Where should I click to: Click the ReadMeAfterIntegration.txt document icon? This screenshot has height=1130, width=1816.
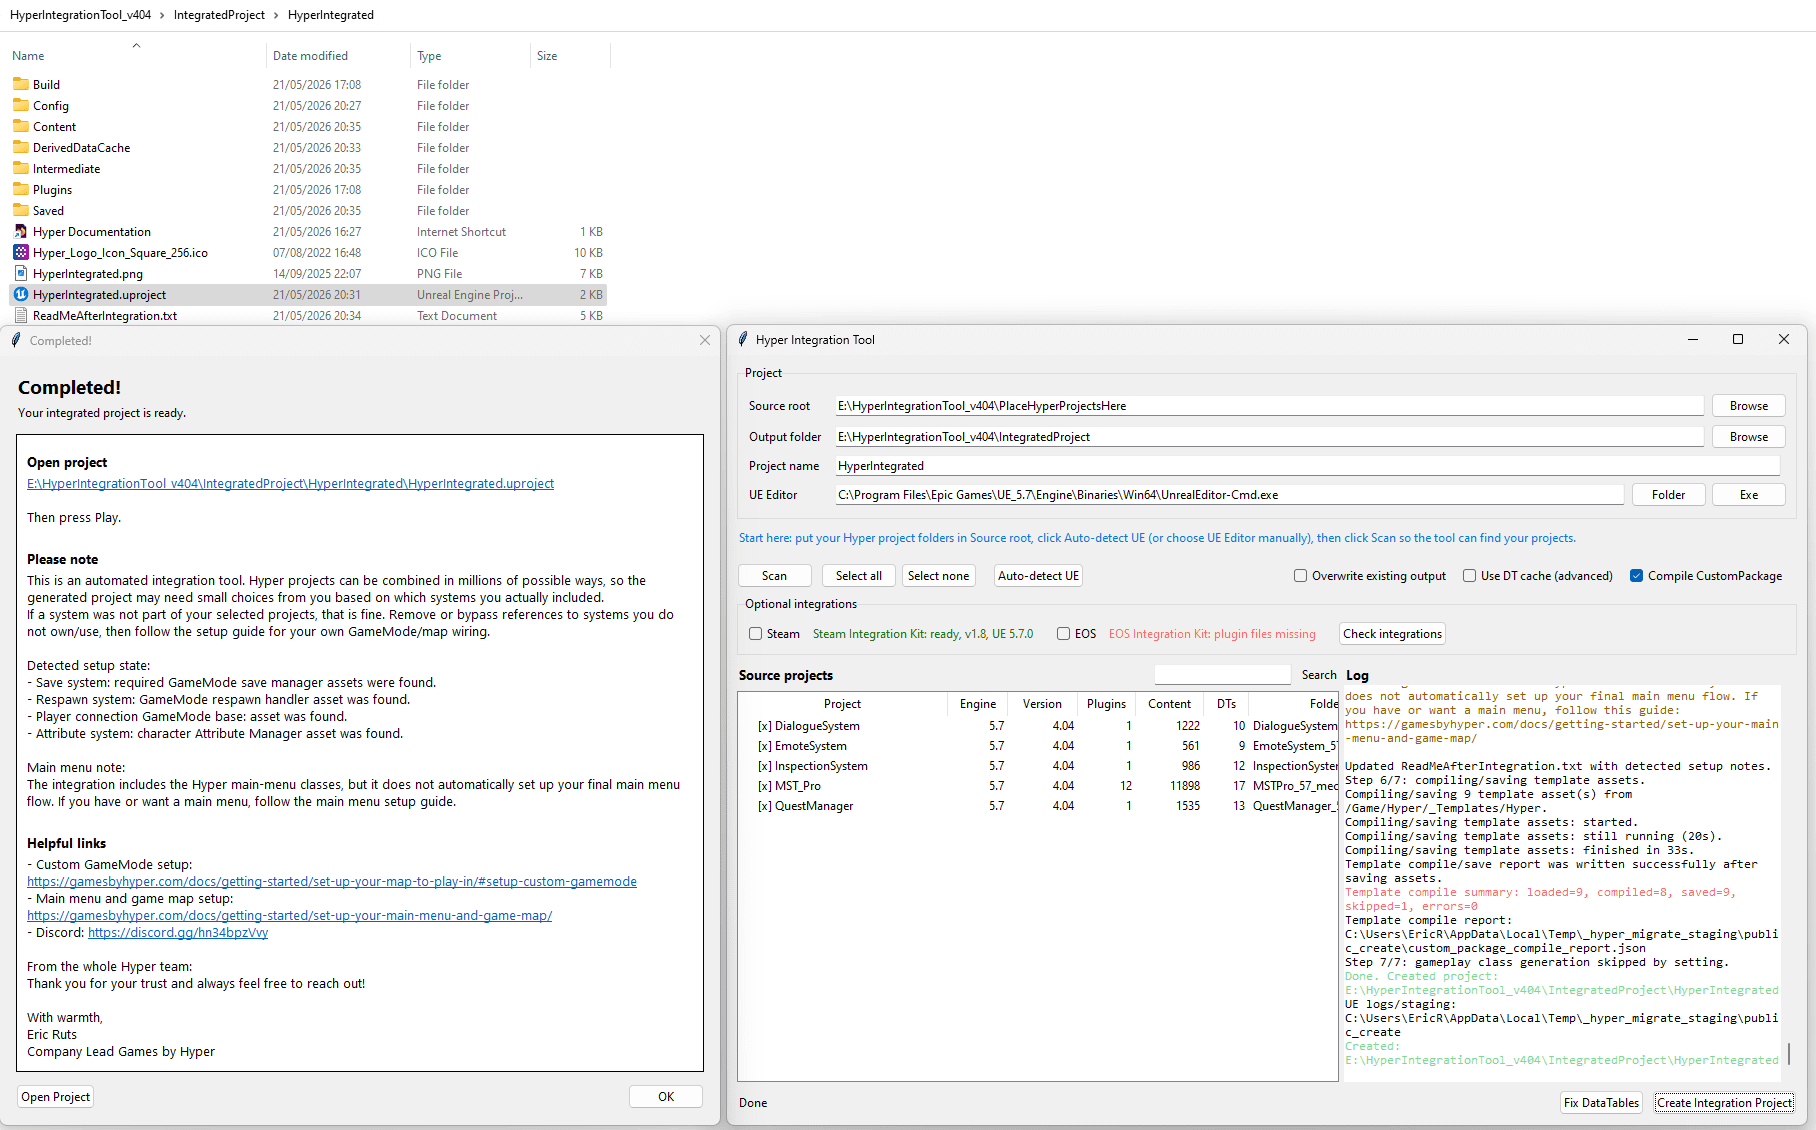click(21, 315)
